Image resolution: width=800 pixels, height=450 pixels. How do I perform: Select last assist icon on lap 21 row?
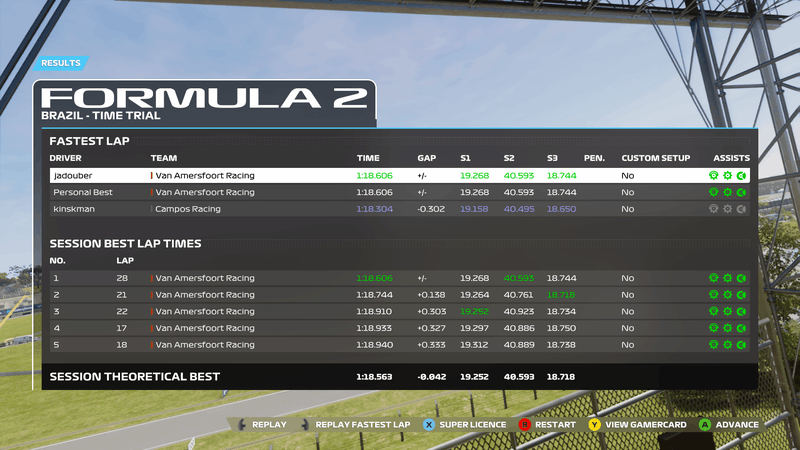(741, 295)
